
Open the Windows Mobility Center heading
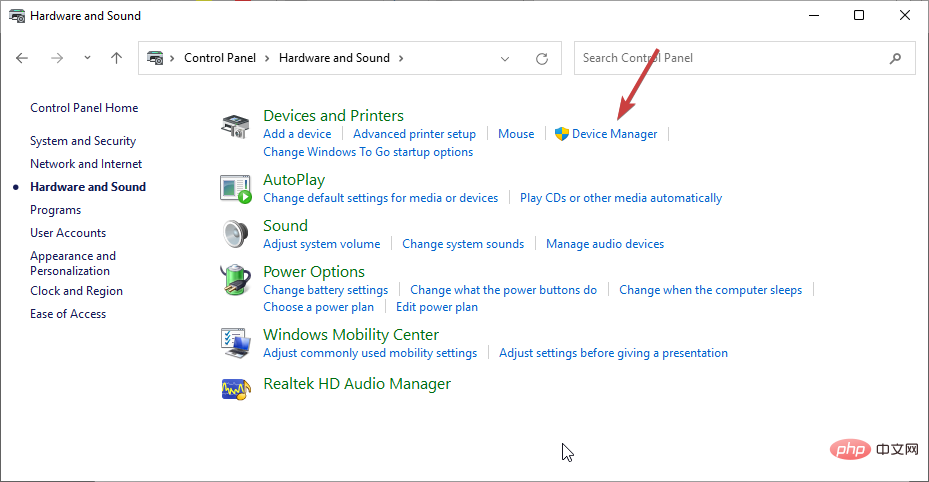tap(351, 335)
